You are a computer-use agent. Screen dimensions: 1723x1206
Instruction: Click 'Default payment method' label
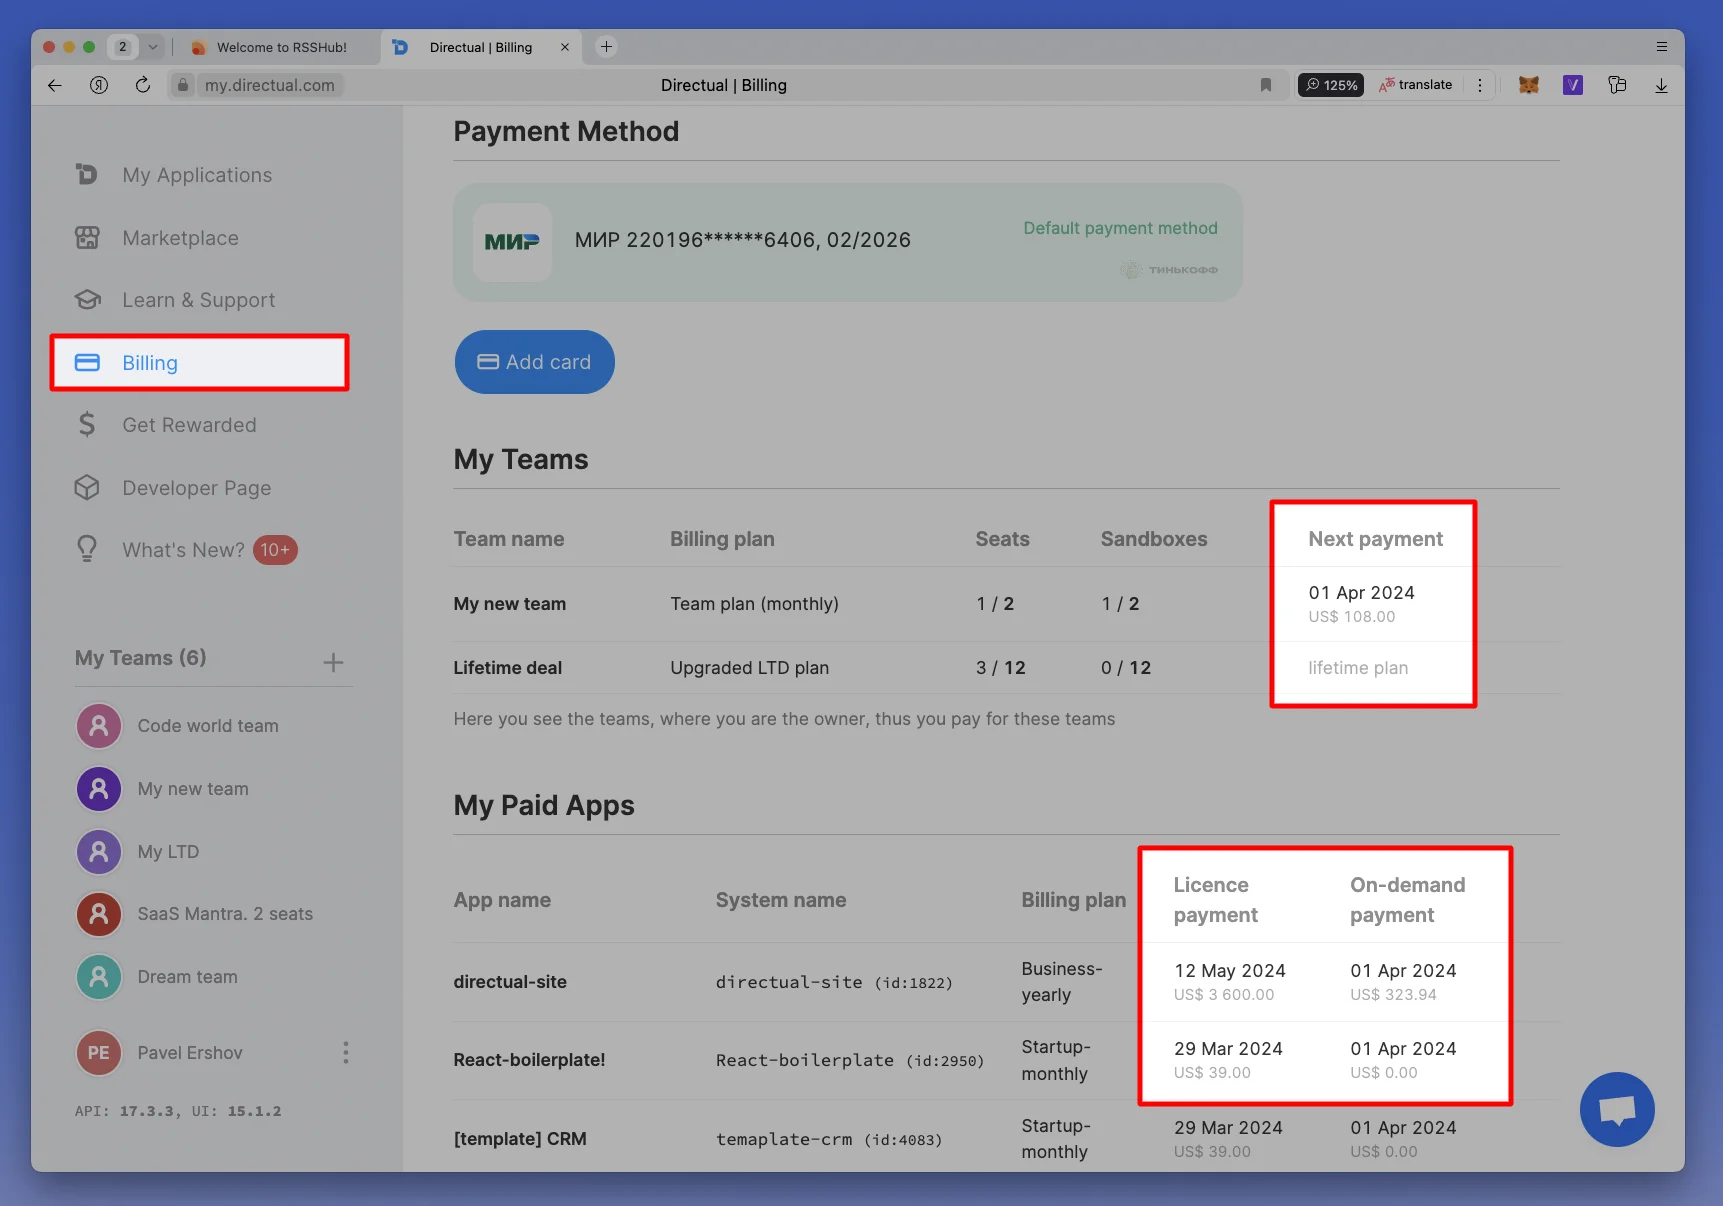pos(1120,228)
